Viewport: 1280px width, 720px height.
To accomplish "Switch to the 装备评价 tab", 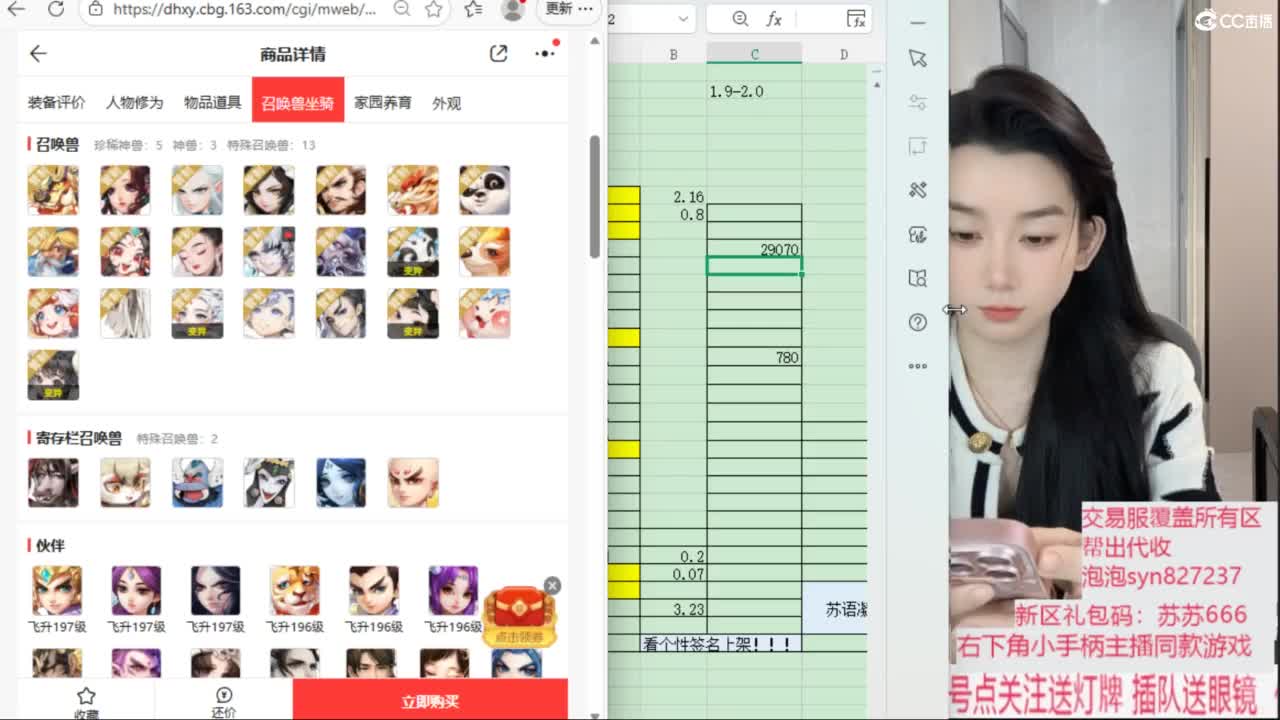I will pyautogui.click(x=56, y=102).
